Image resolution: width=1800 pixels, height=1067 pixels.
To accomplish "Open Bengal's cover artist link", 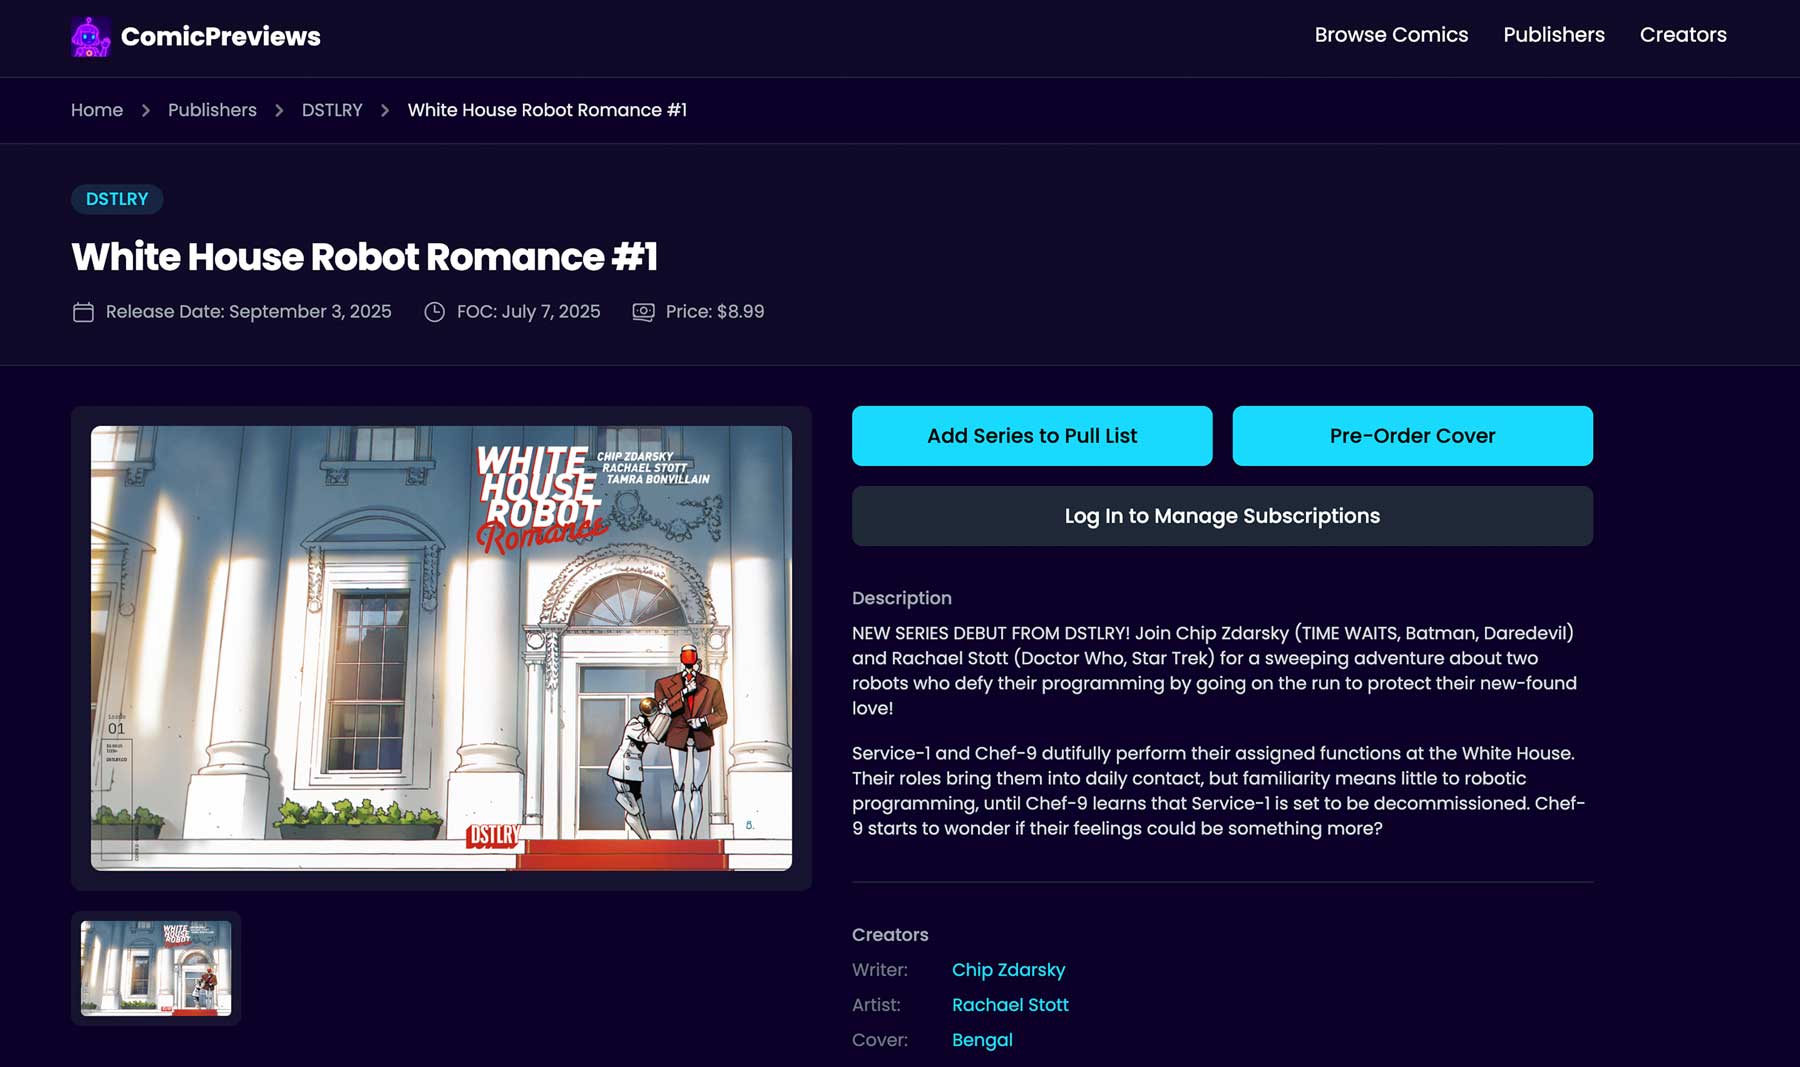I will click(982, 1040).
